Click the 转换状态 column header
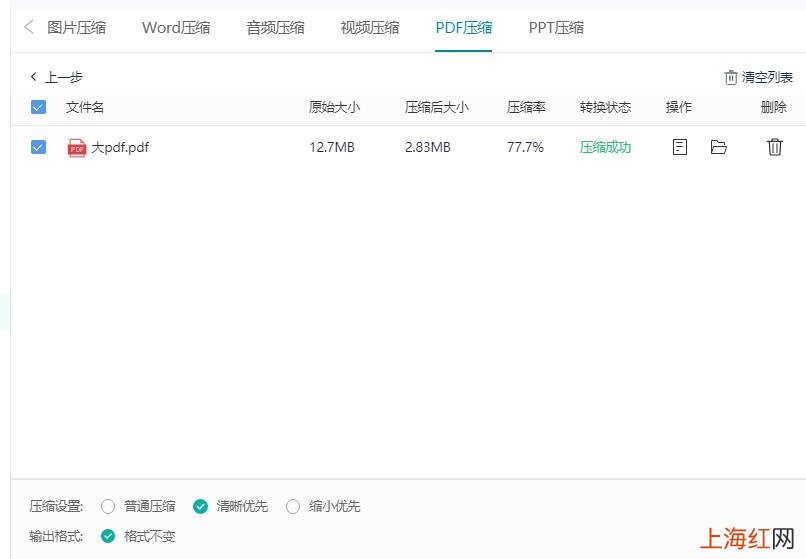 (x=606, y=107)
